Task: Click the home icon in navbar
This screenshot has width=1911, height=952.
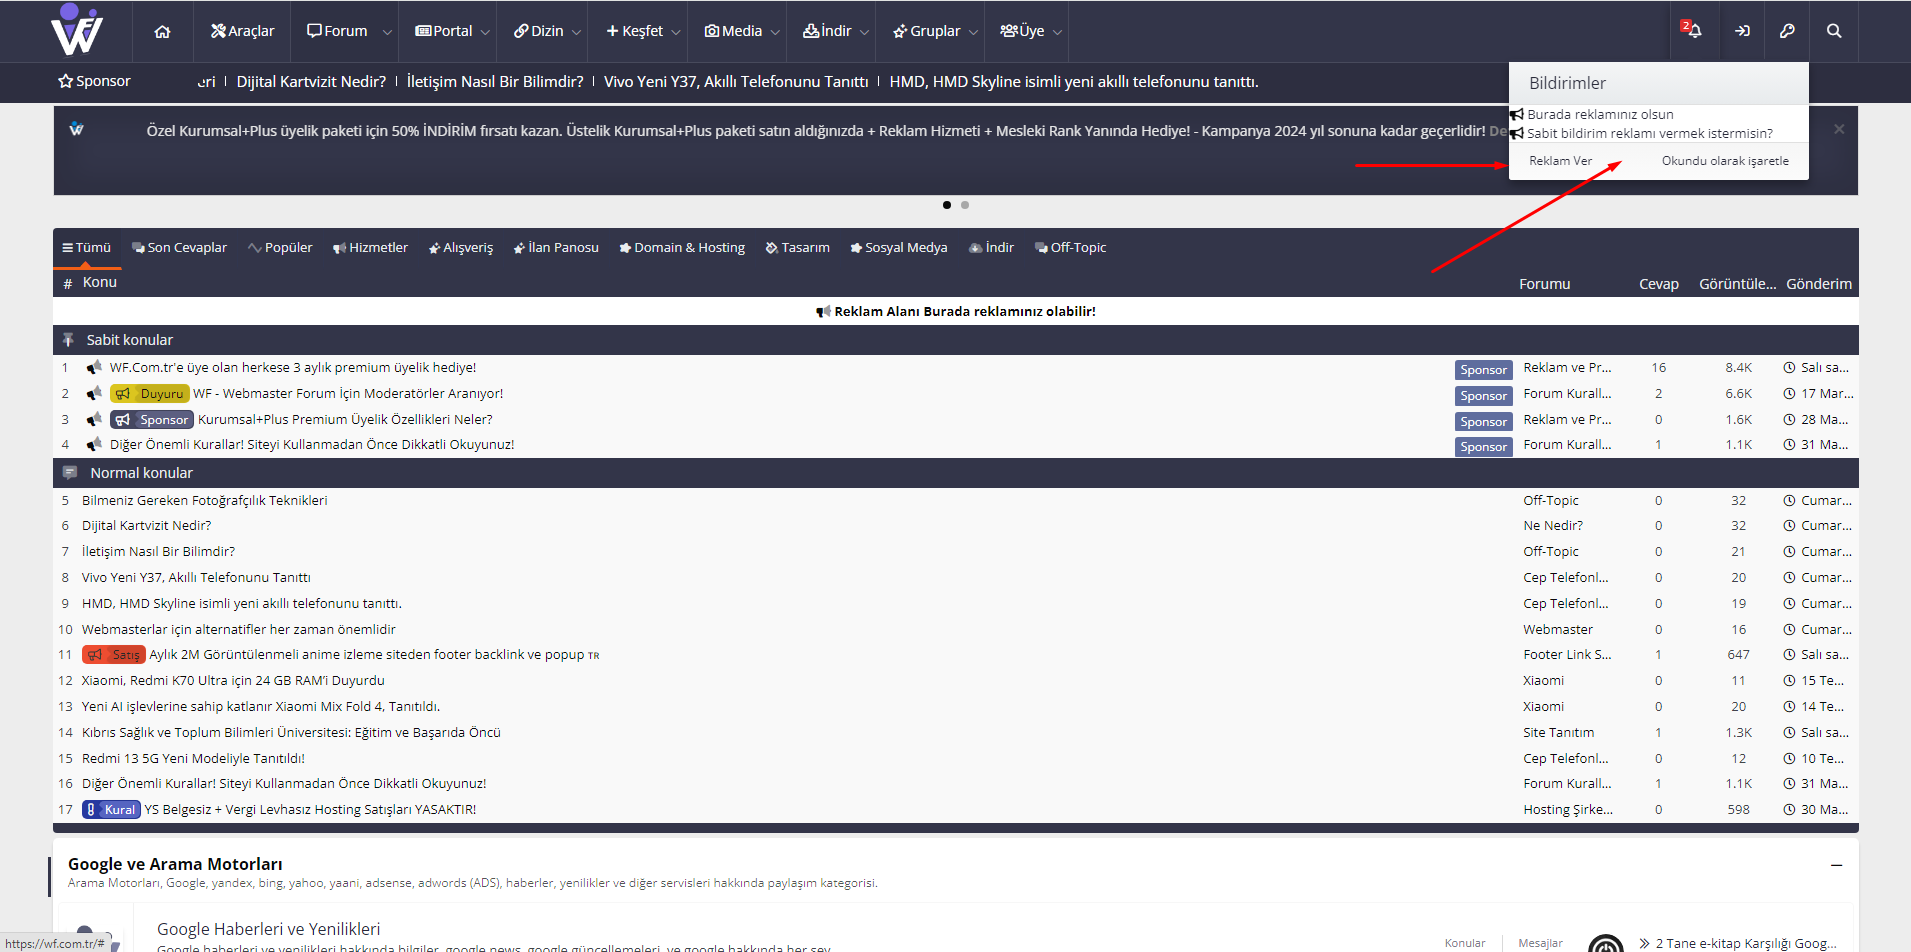Action: (x=162, y=31)
